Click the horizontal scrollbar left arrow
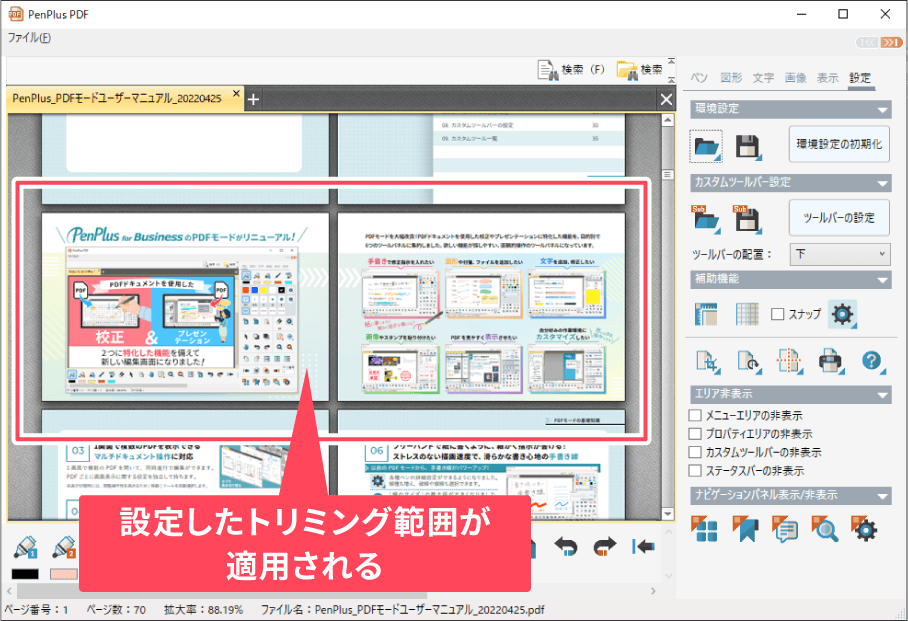This screenshot has height=621, width=908. point(9,591)
